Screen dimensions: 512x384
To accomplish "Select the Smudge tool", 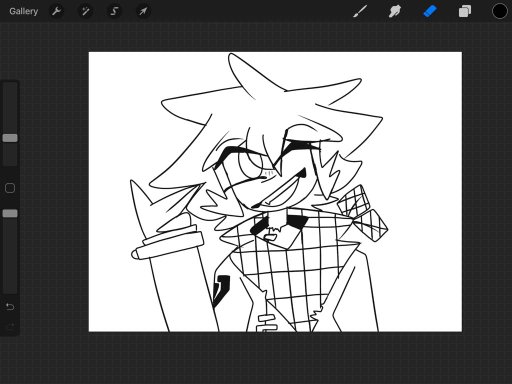I will point(395,11).
